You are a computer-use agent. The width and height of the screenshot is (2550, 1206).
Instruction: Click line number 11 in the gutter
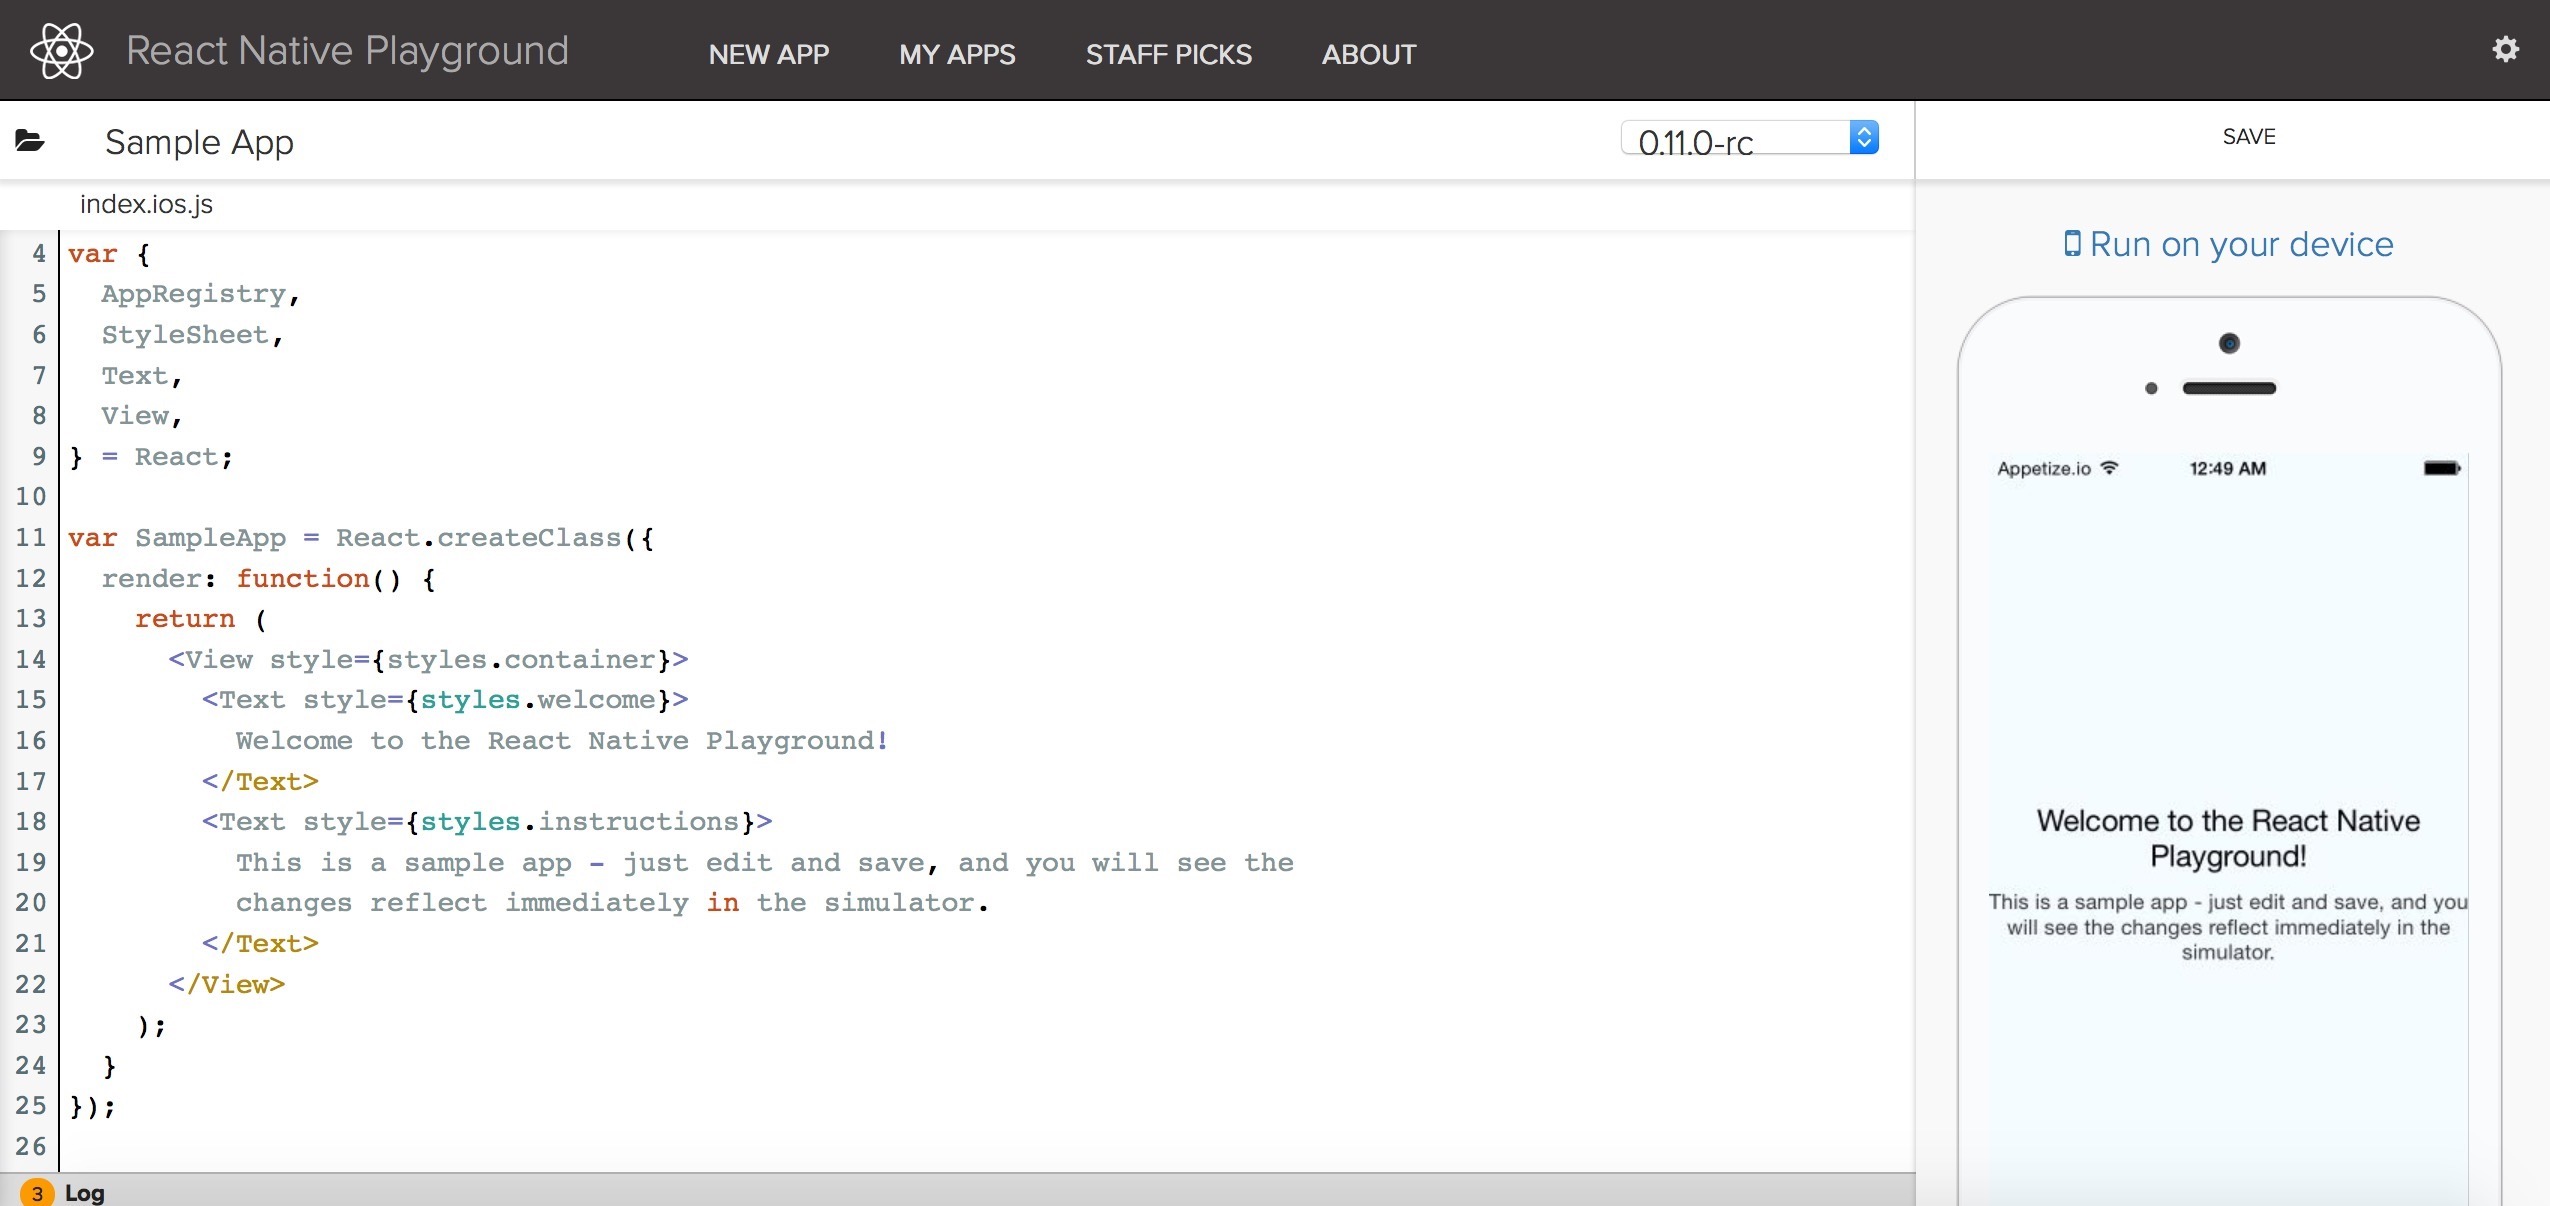click(x=31, y=538)
